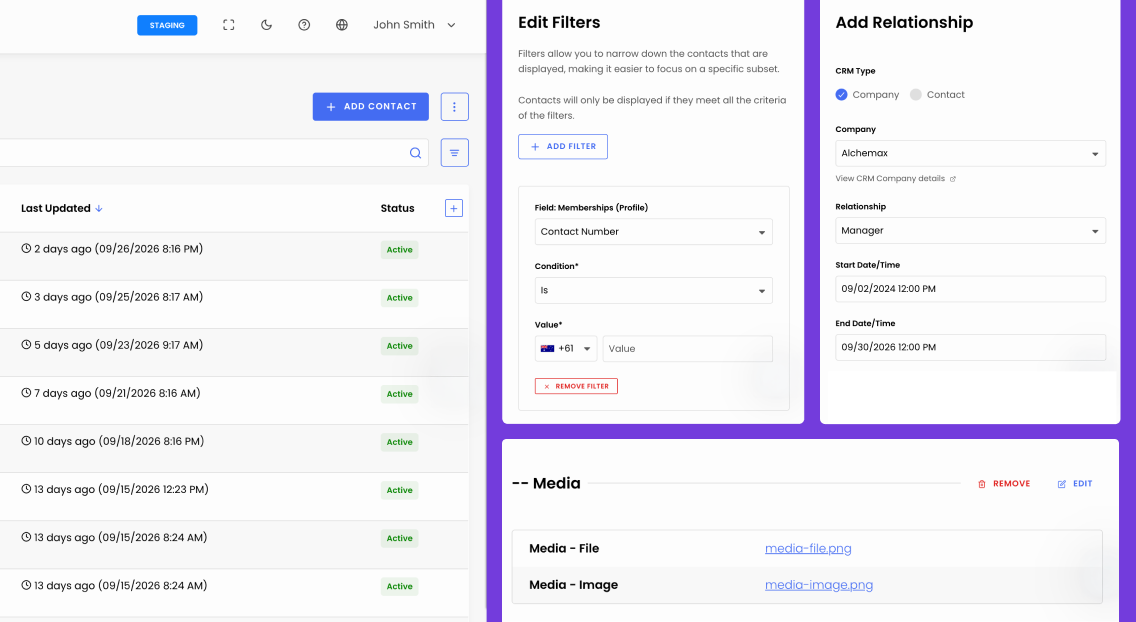The image size is (1136, 622).
Task: Open the +61 country code dropdown
Action: (566, 348)
